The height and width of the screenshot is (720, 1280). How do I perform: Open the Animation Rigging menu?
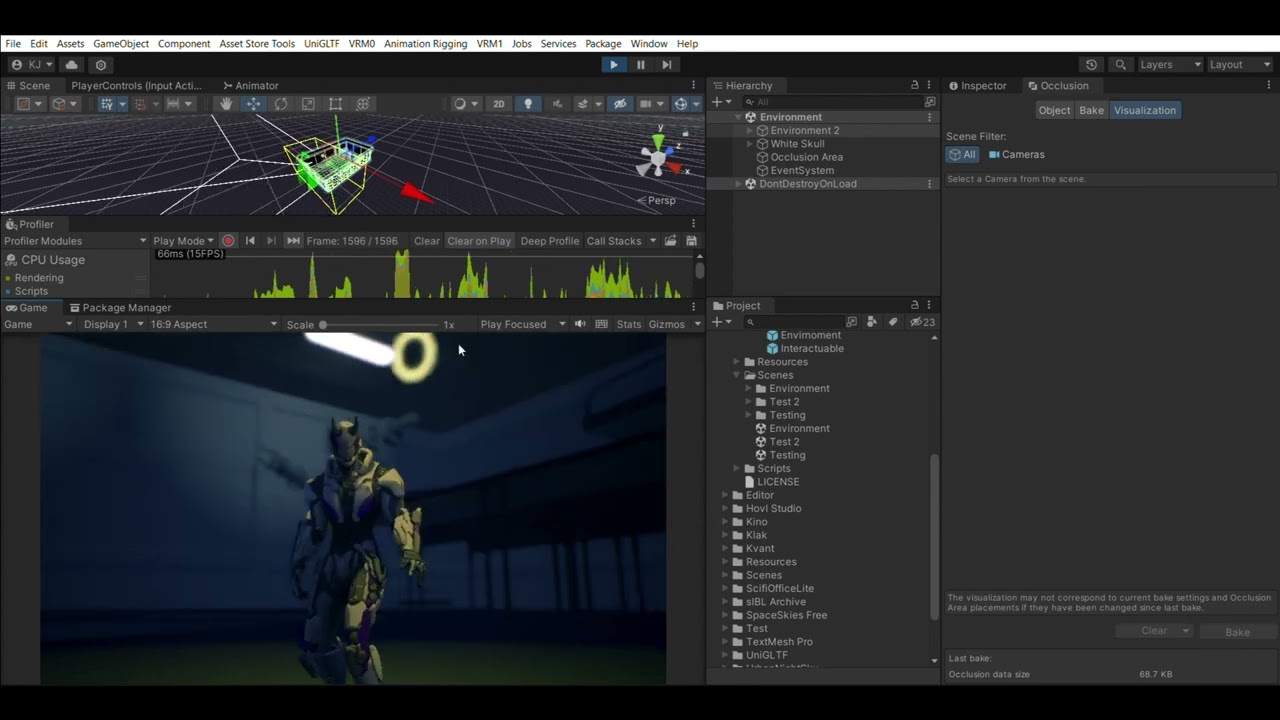[x=425, y=44]
